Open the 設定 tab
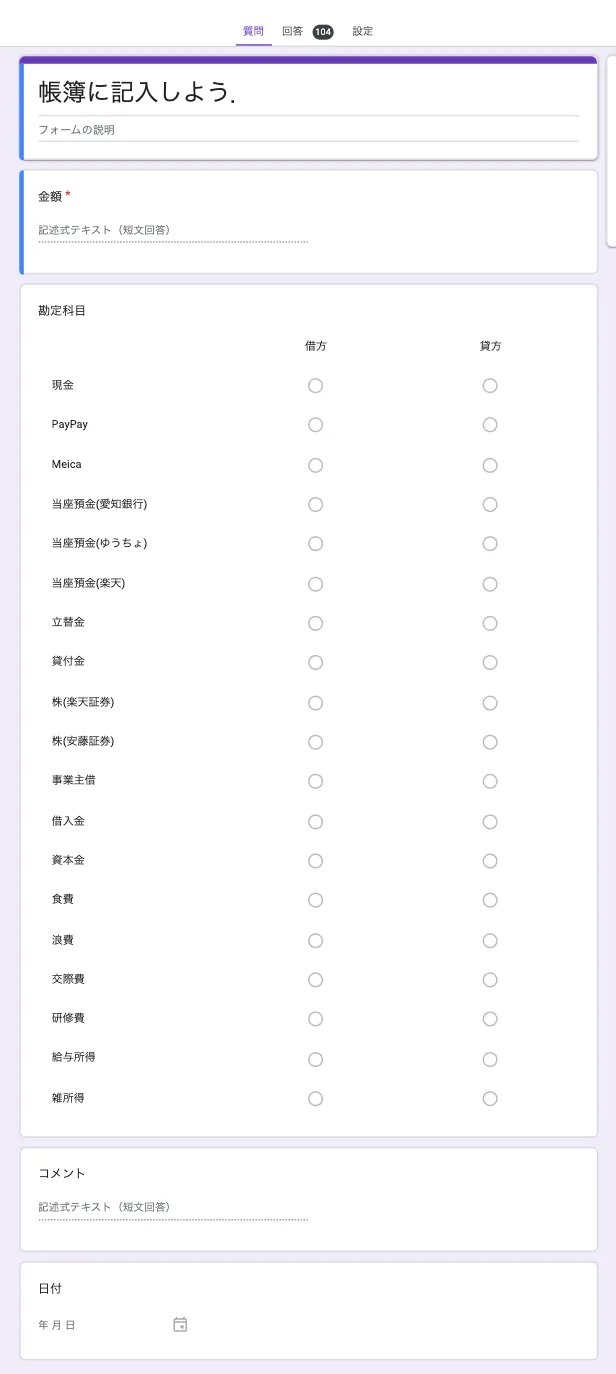616x1374 pixels. click(362, 31)
